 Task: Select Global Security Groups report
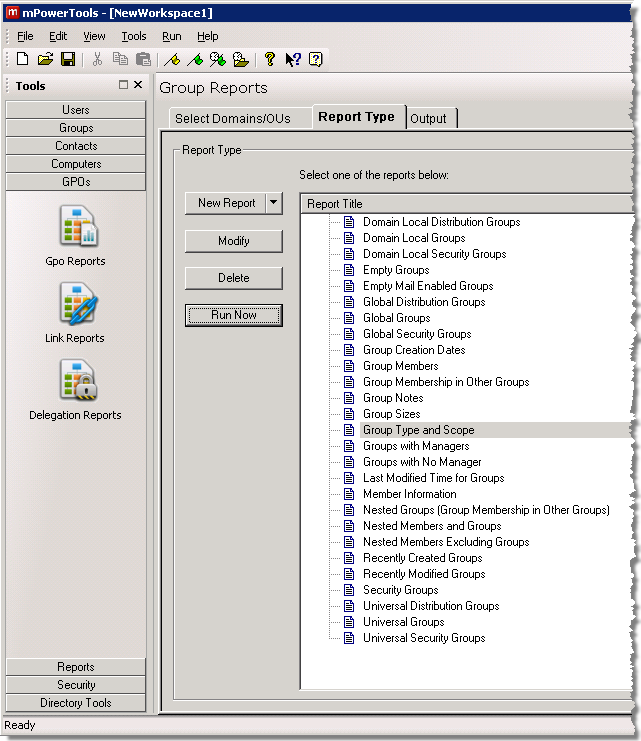click(417, 334)
